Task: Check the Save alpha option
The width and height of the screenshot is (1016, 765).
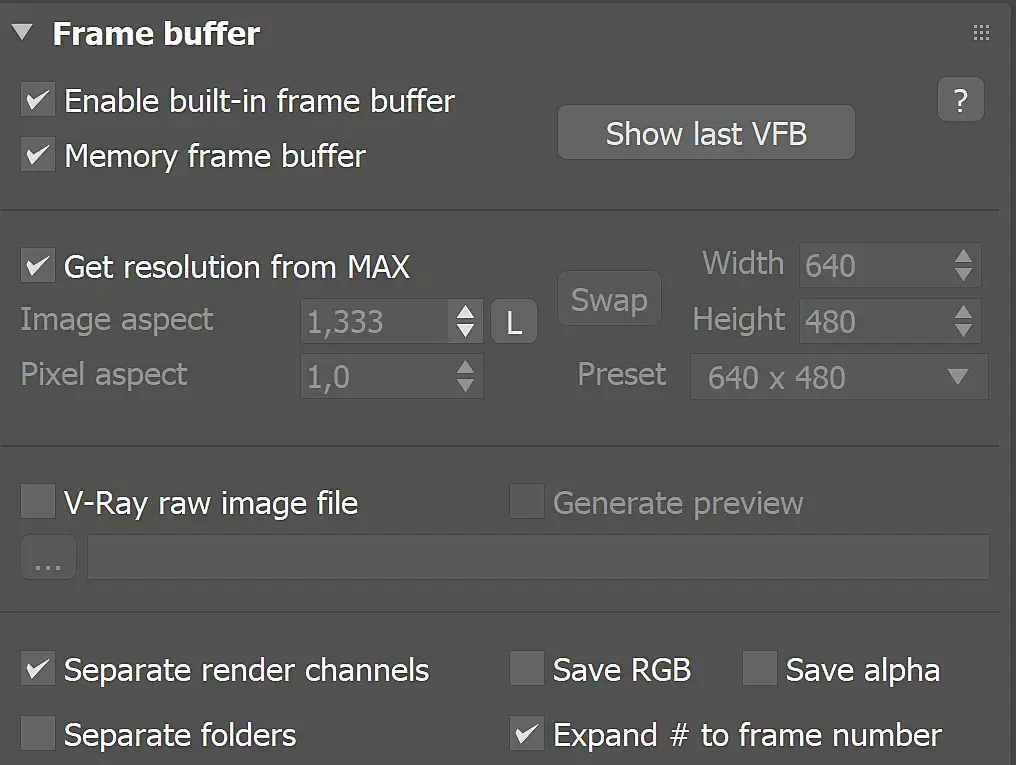Action: (x=760, y=670)
